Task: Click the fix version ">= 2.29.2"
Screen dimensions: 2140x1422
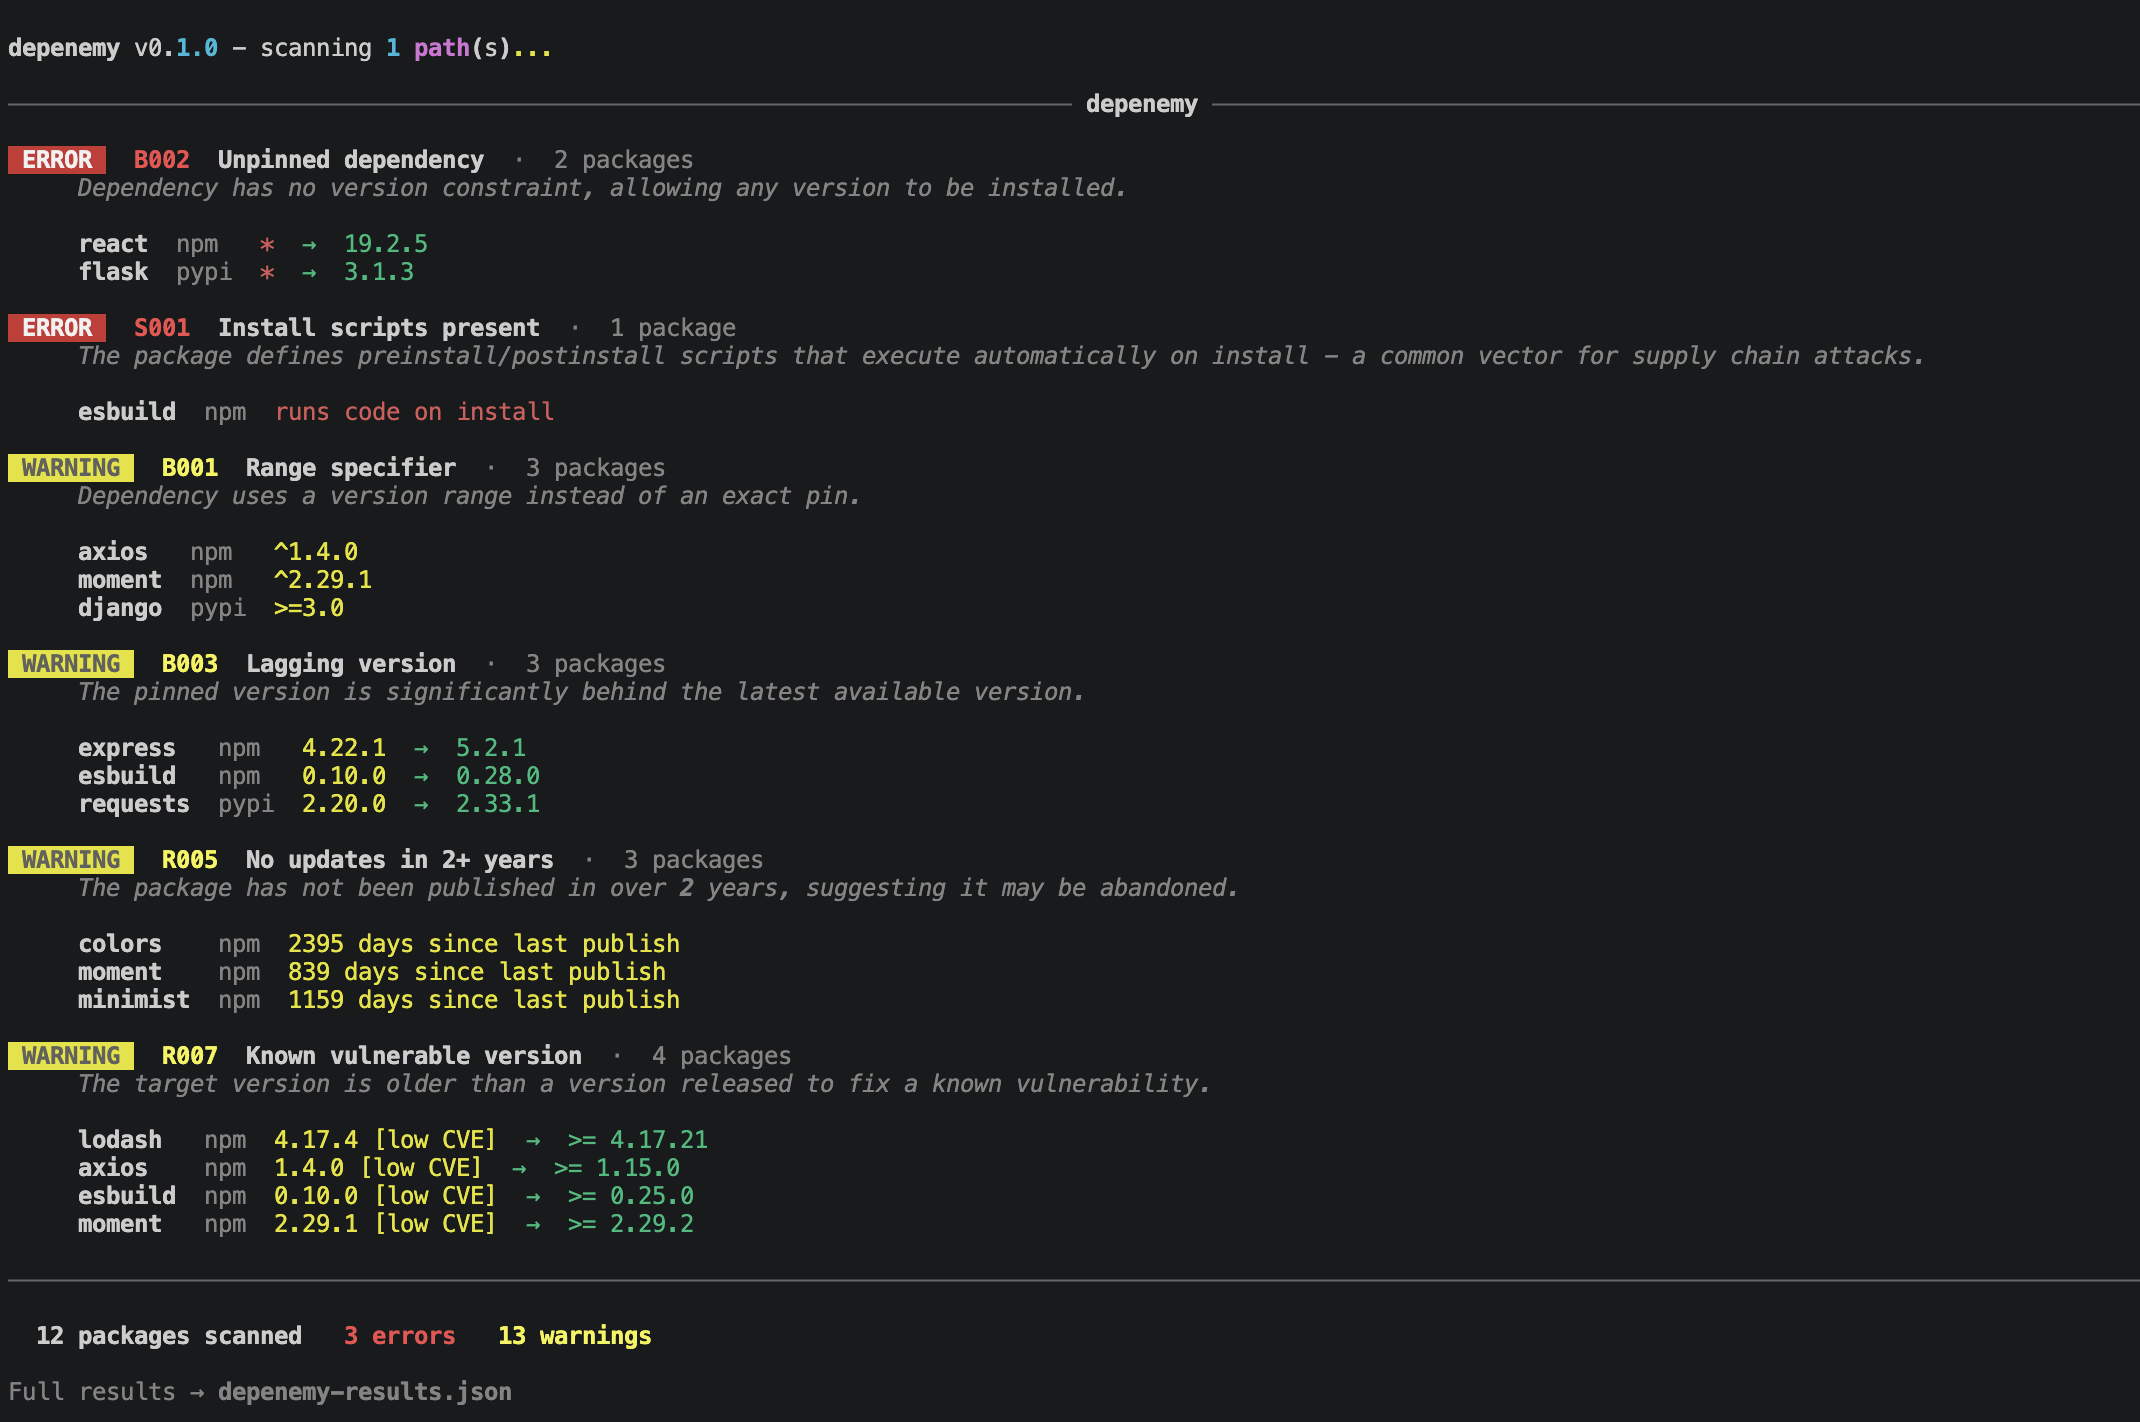Action: point(631,1224)
